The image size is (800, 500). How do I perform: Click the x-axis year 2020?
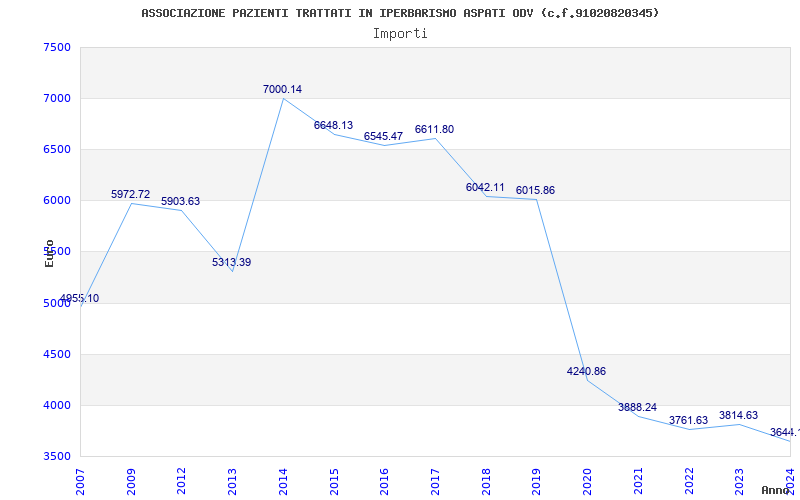tap(587, 481)
